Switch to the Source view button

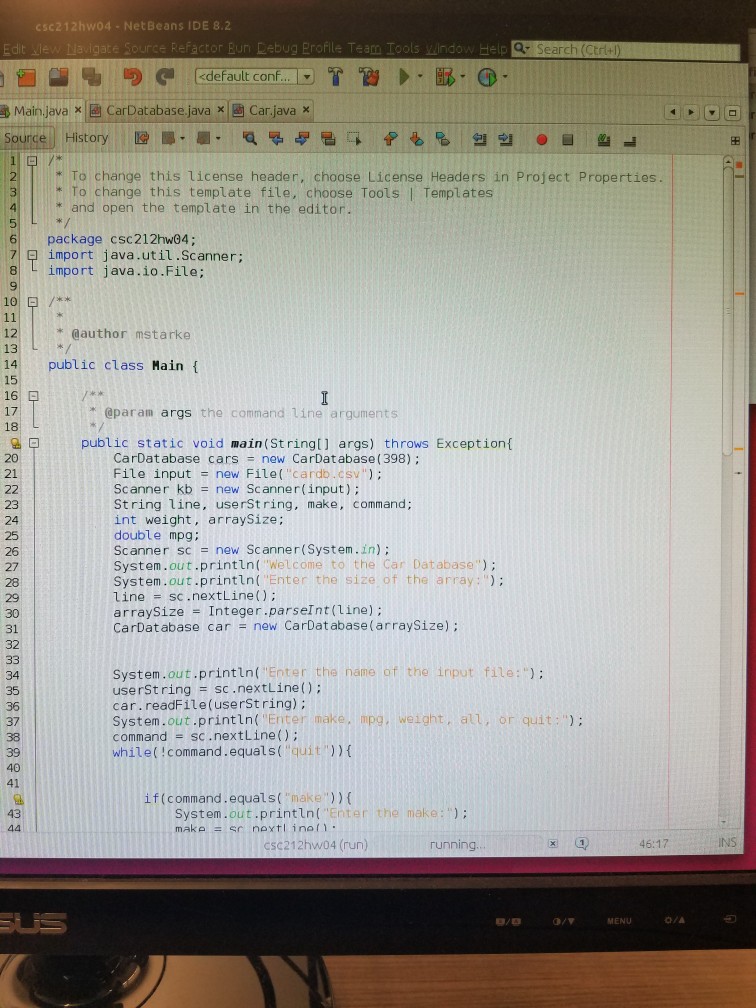25,138
